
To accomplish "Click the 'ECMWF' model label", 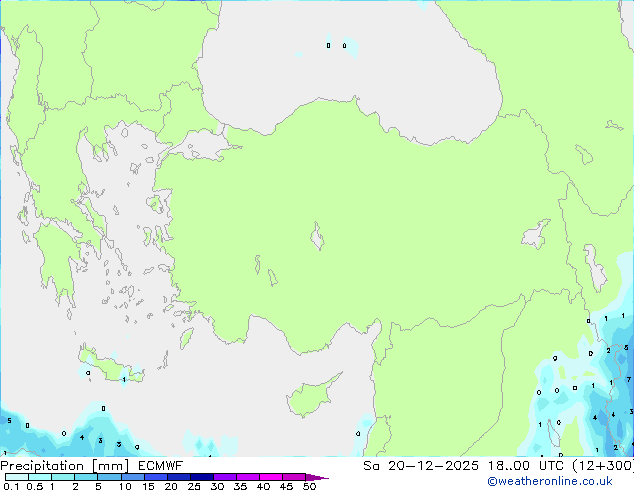I will [161, 466].
